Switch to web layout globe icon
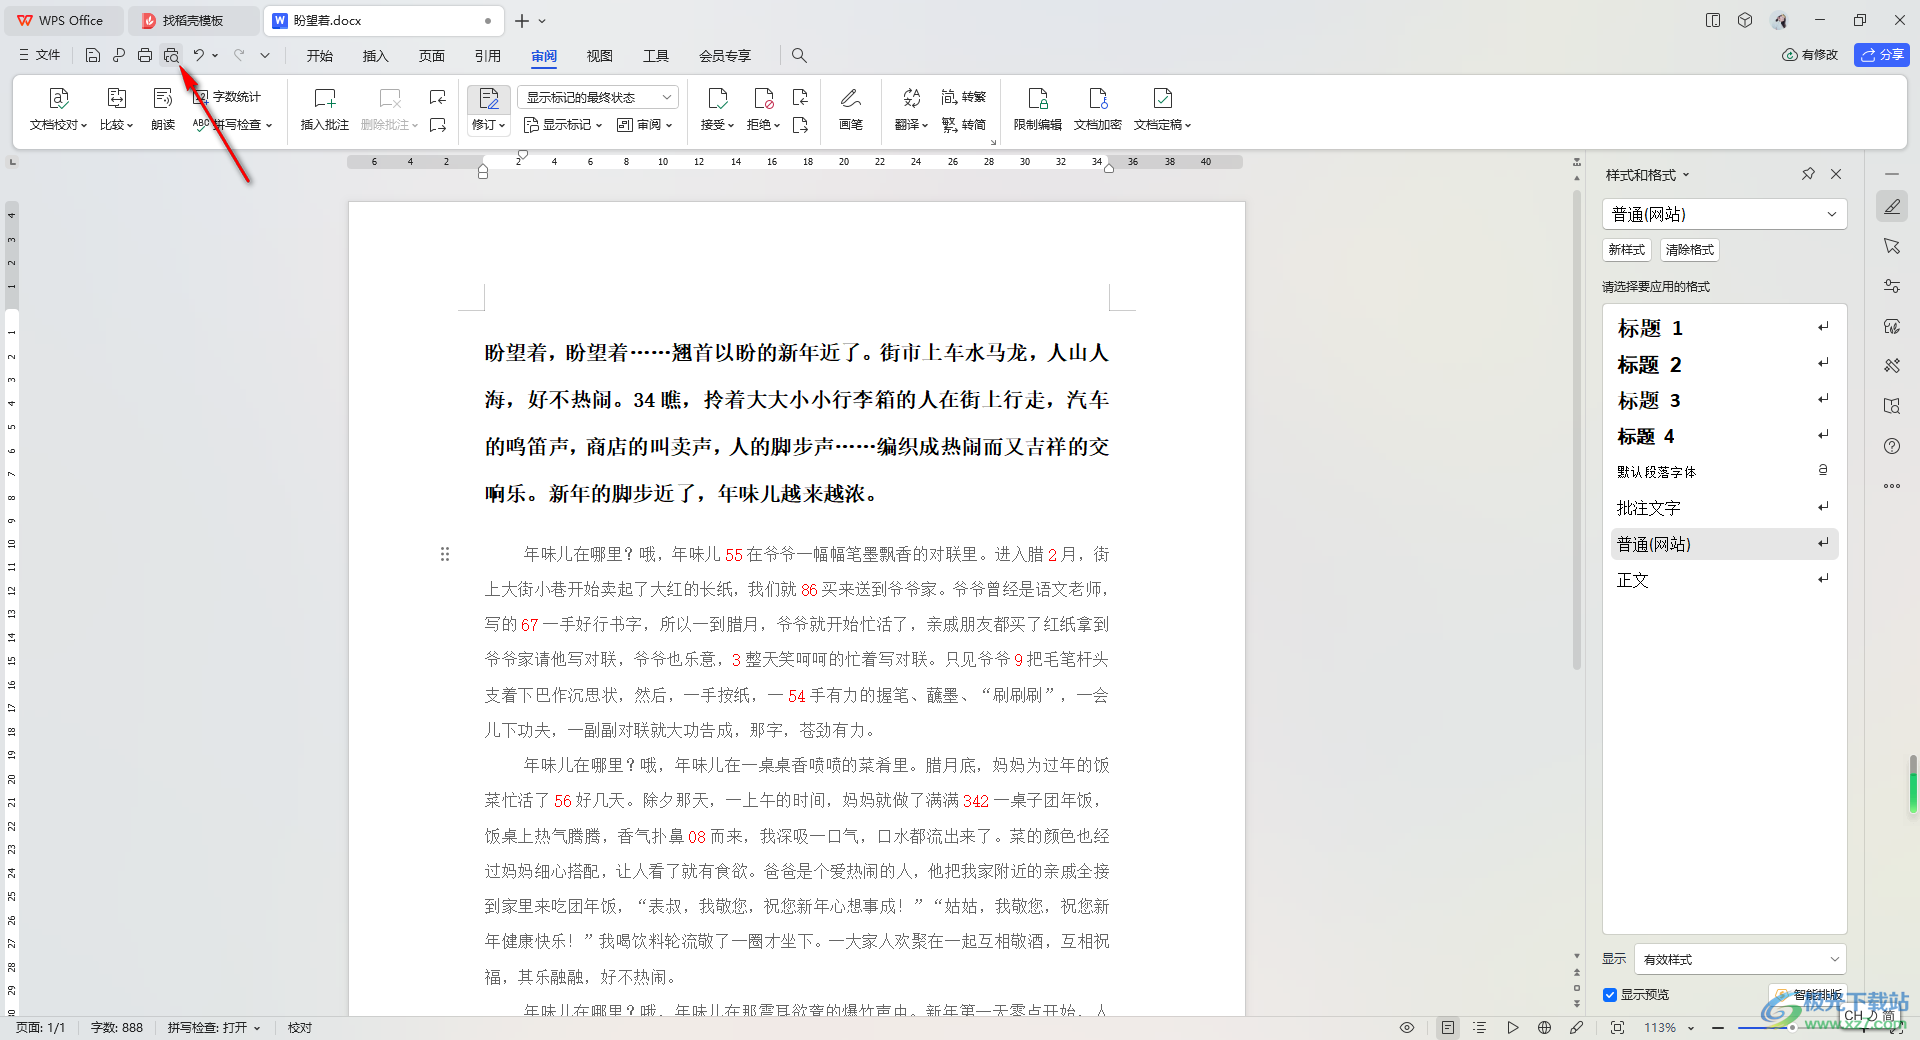Viewport: 1920px width, 1040px height. (x=1544, y=1027)
